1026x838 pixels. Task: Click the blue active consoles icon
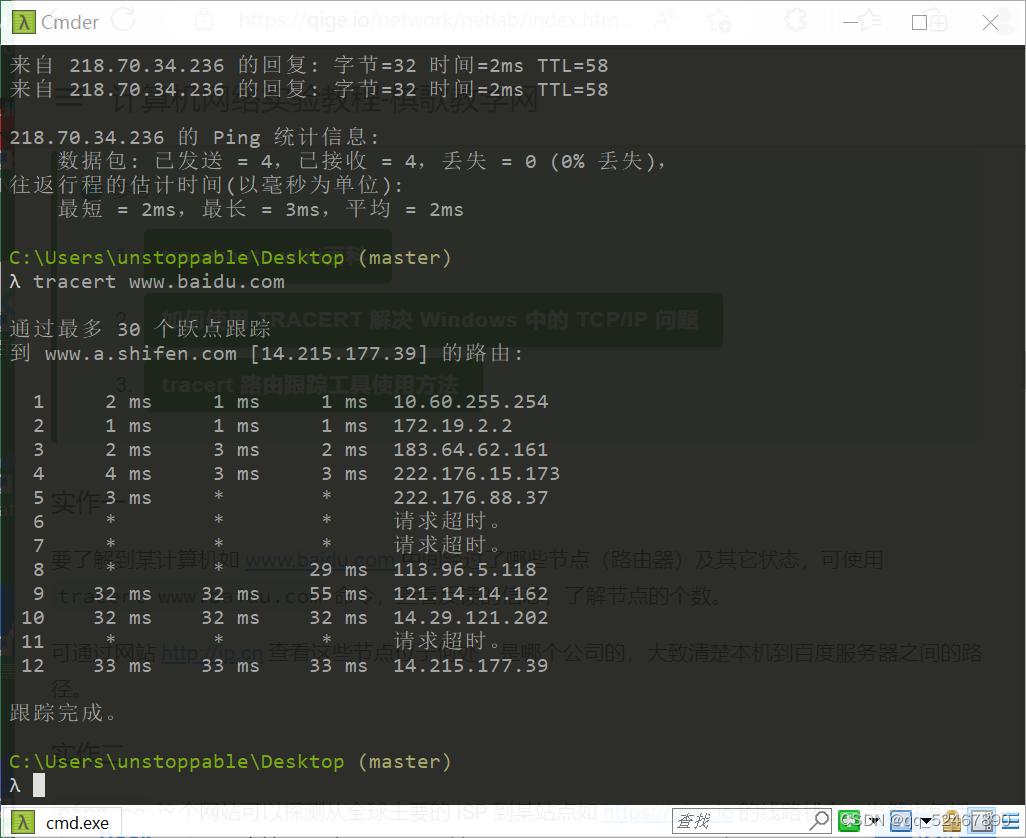(901, 820)
